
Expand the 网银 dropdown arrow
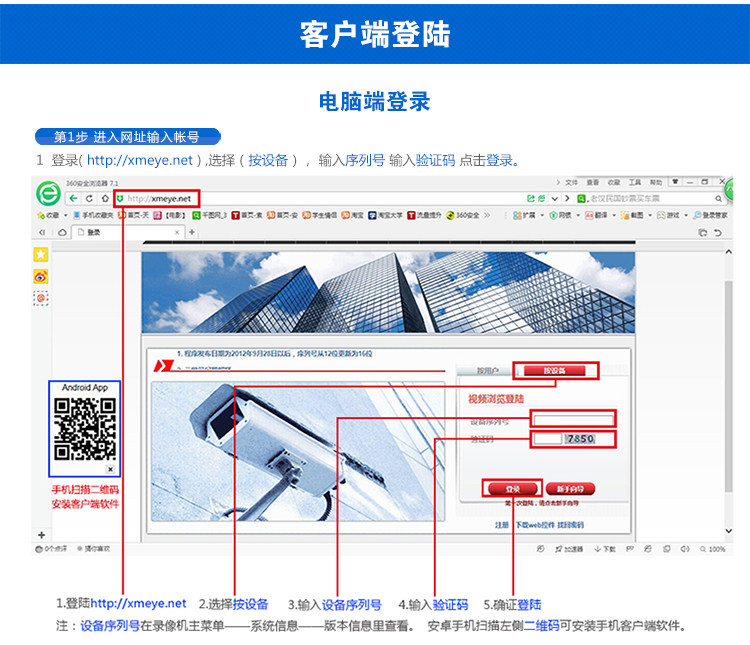578,215
